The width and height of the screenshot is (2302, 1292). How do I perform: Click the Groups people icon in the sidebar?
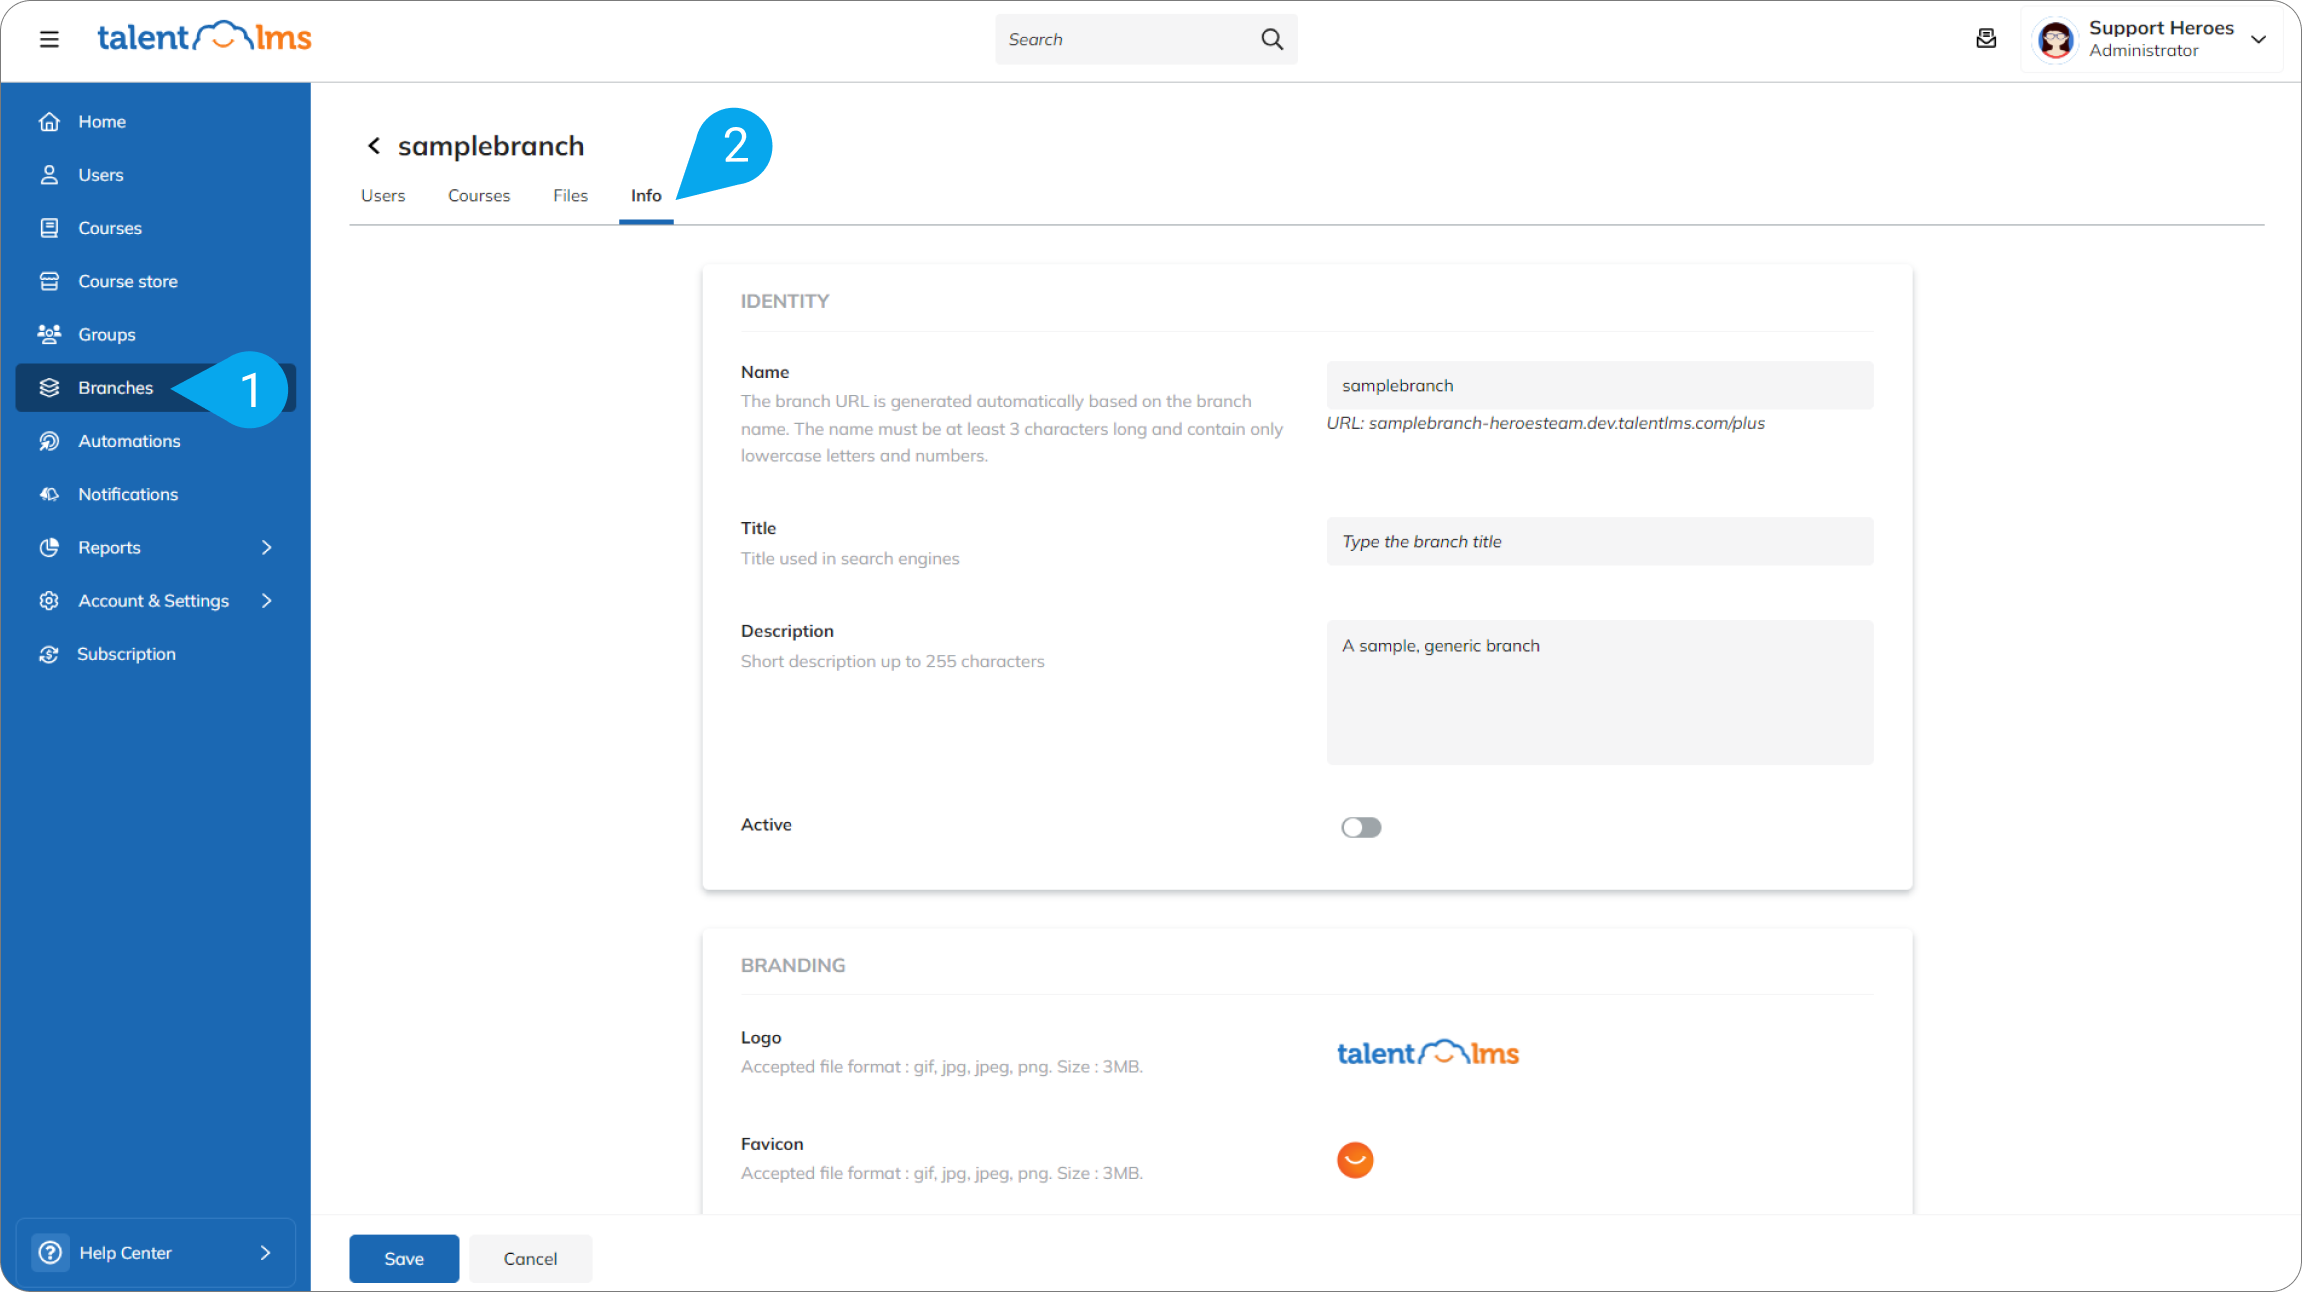[x=49, y=334]
